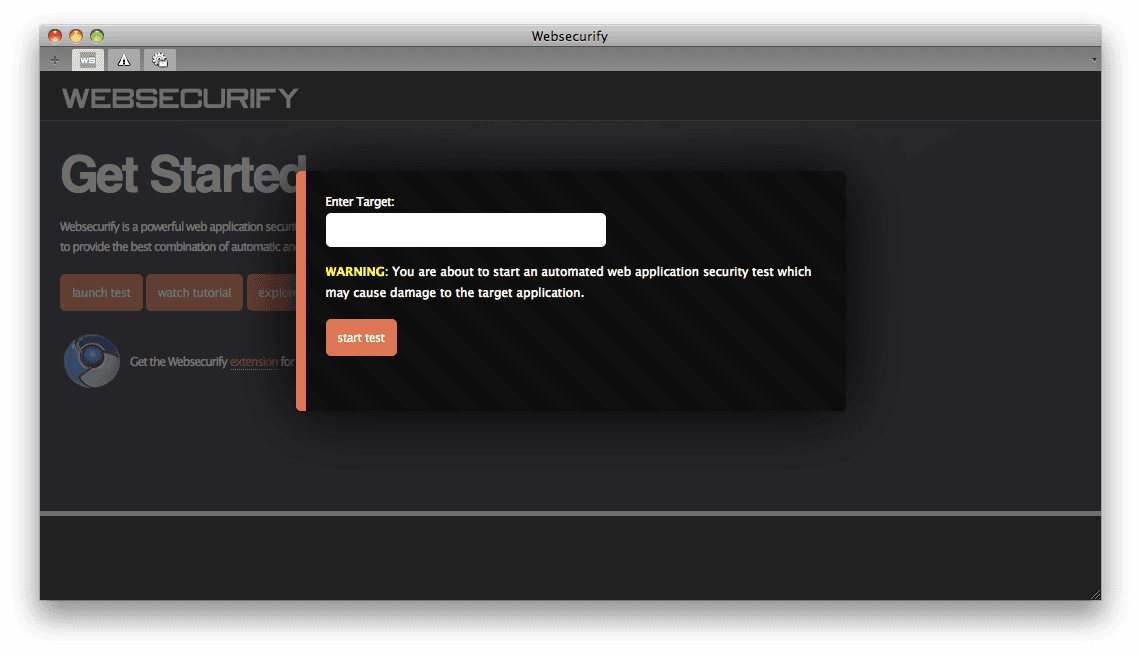The width and height of the screenshot is (1141, 655).
Task: Click the Chromium browser logo icon
Action: 92,361
